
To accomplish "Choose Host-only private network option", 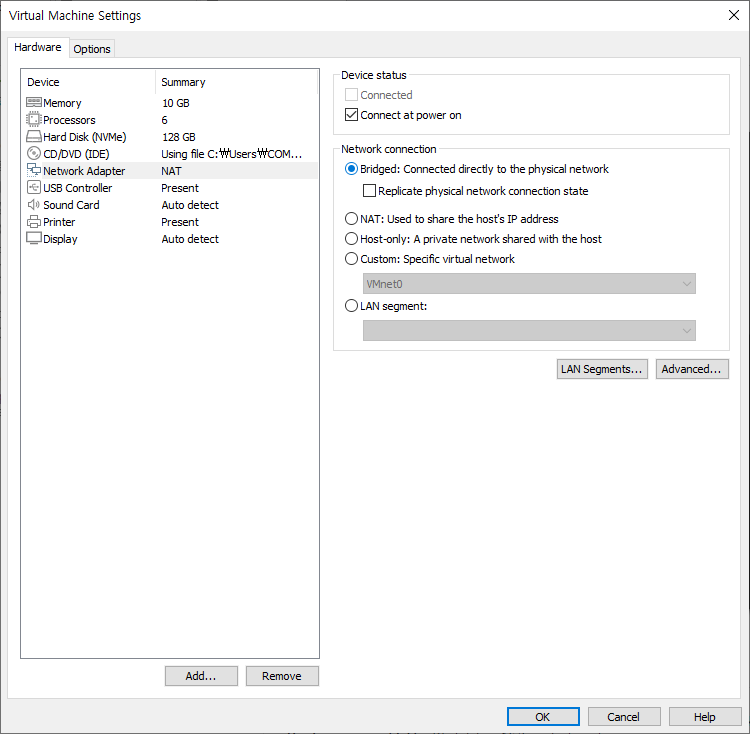I will pyautogui.click(x=351, y=239).
